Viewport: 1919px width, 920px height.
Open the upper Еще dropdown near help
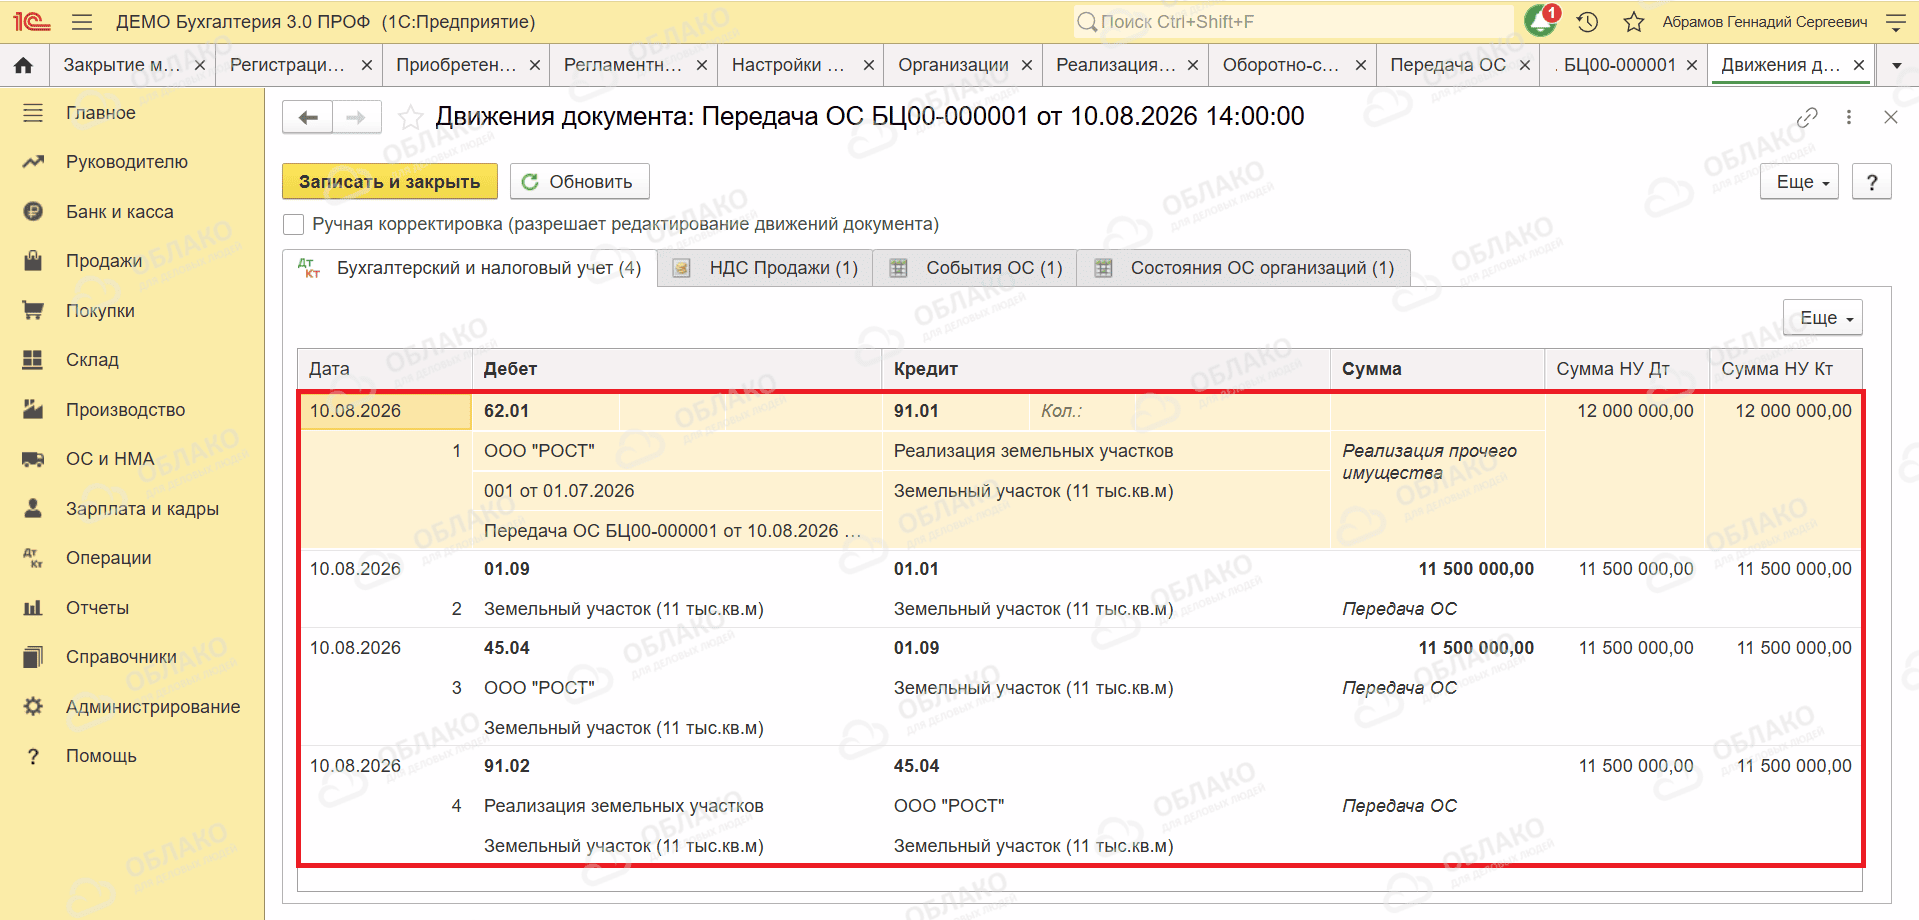point(1800,182)
